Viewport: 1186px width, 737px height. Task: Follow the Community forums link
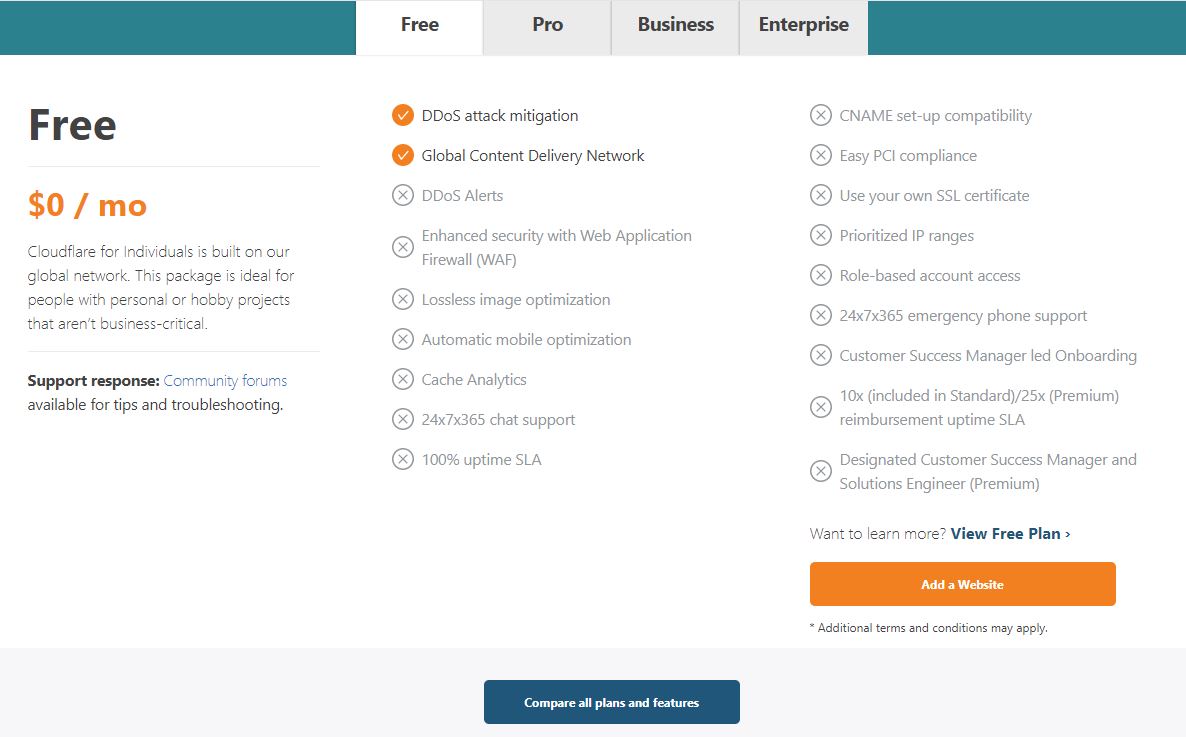[x=225, y=381]
